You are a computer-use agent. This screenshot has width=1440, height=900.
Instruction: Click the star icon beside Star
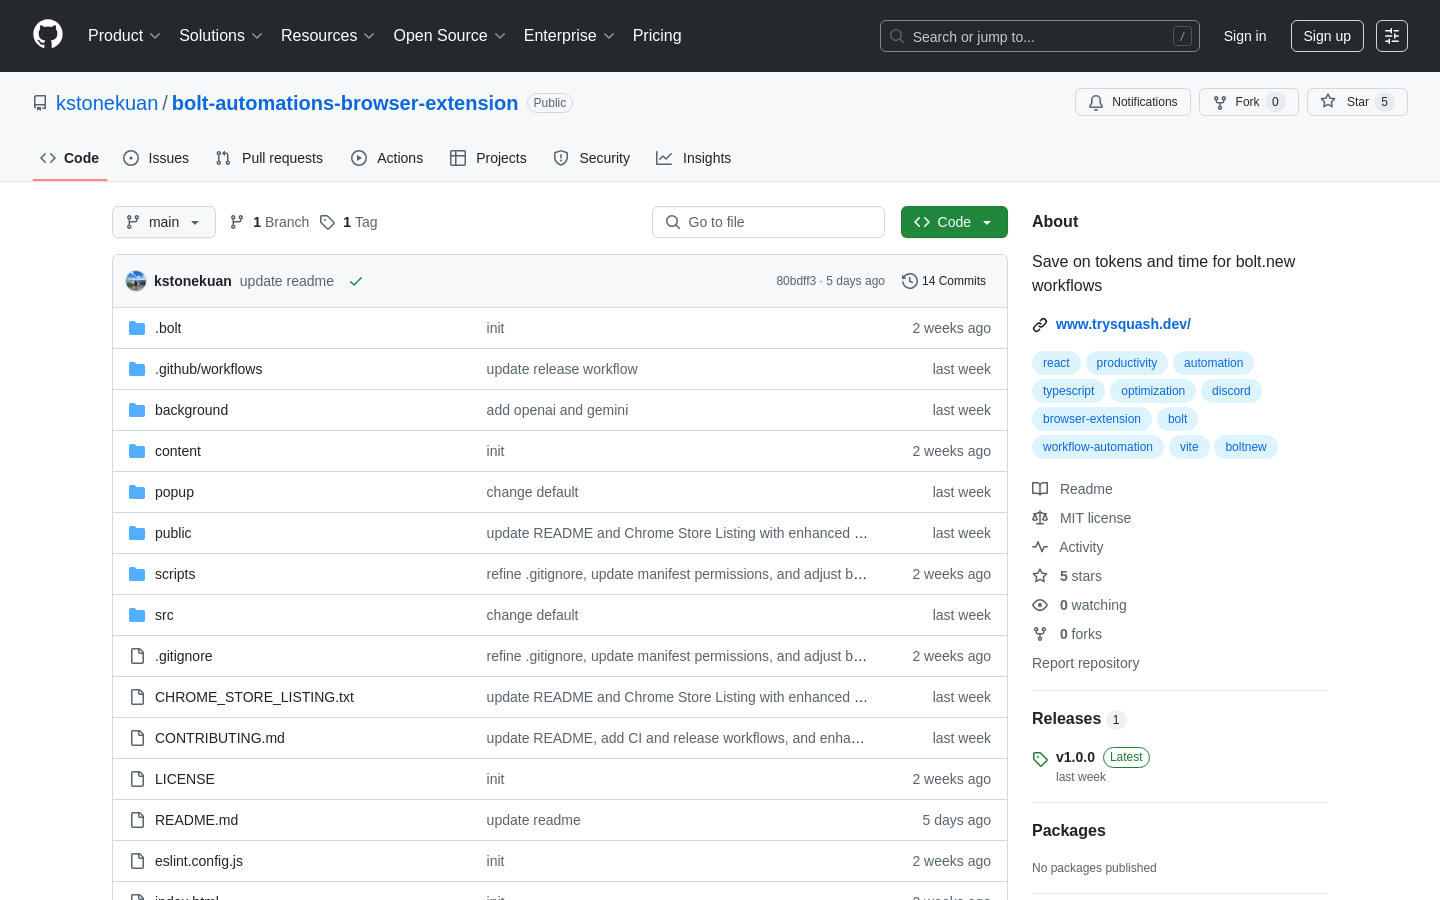[x=1328, y=101]
